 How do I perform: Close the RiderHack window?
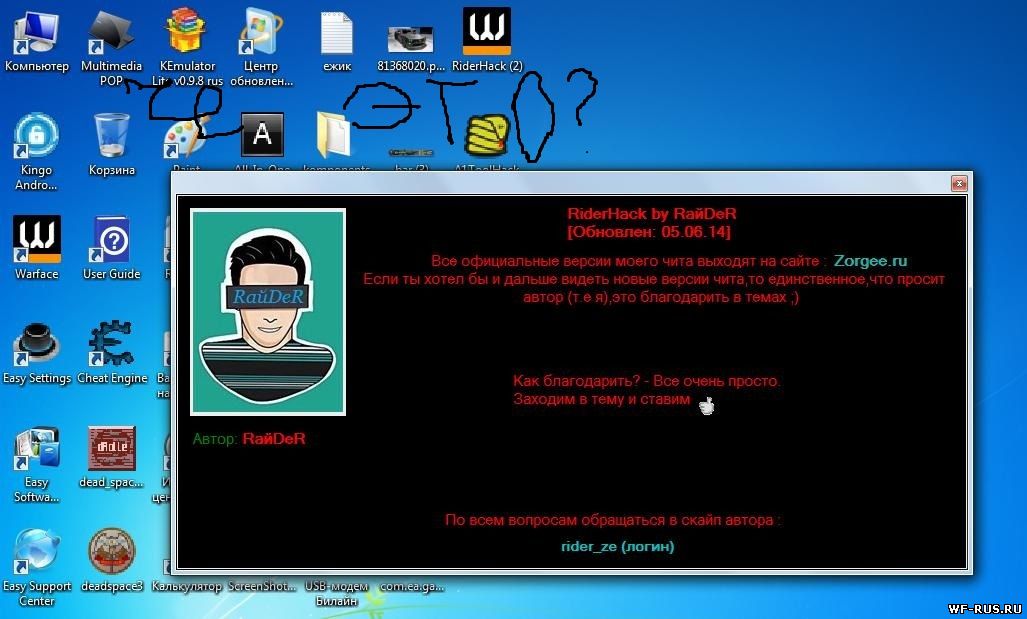tap(959, 183)
